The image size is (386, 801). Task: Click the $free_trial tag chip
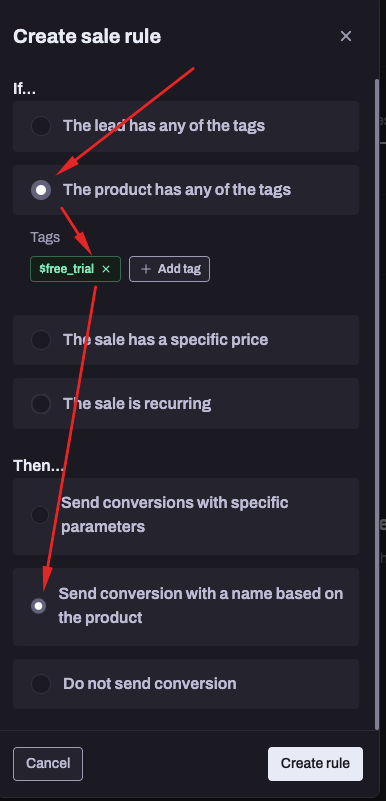[x=76, y=269]
